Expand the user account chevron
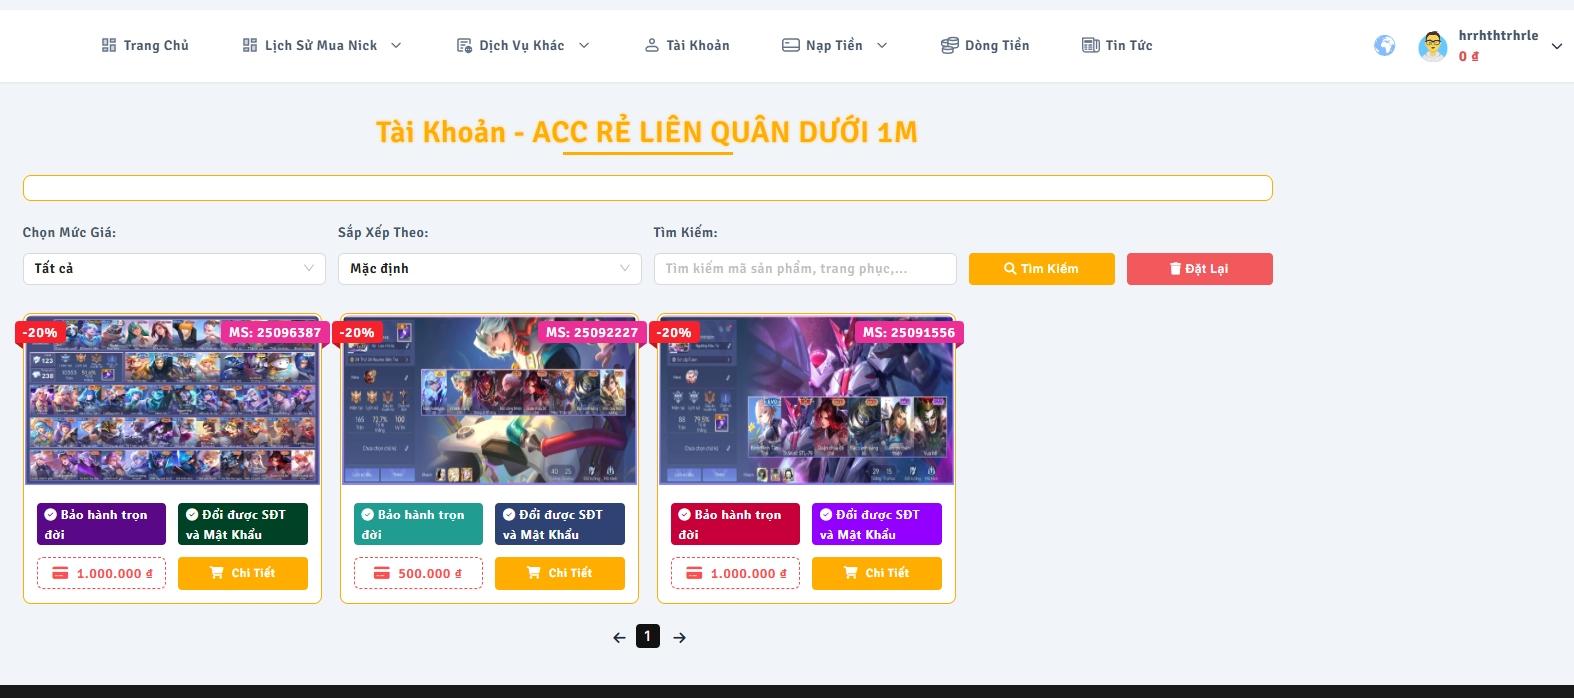 click(1556, 46)
